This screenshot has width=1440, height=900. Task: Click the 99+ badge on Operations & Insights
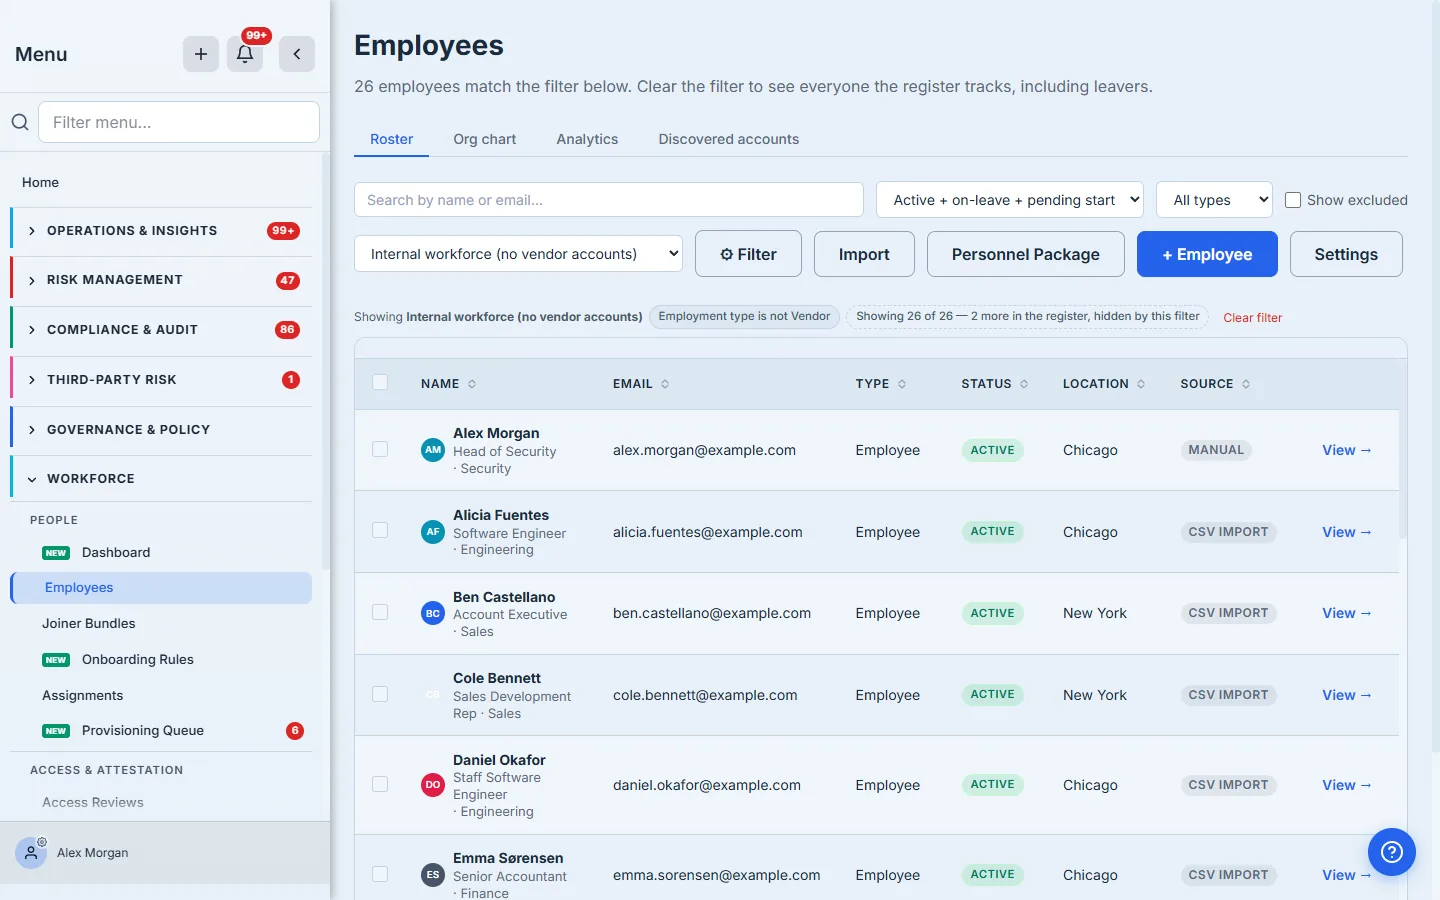pyautogui.click(x=284, y=231)
